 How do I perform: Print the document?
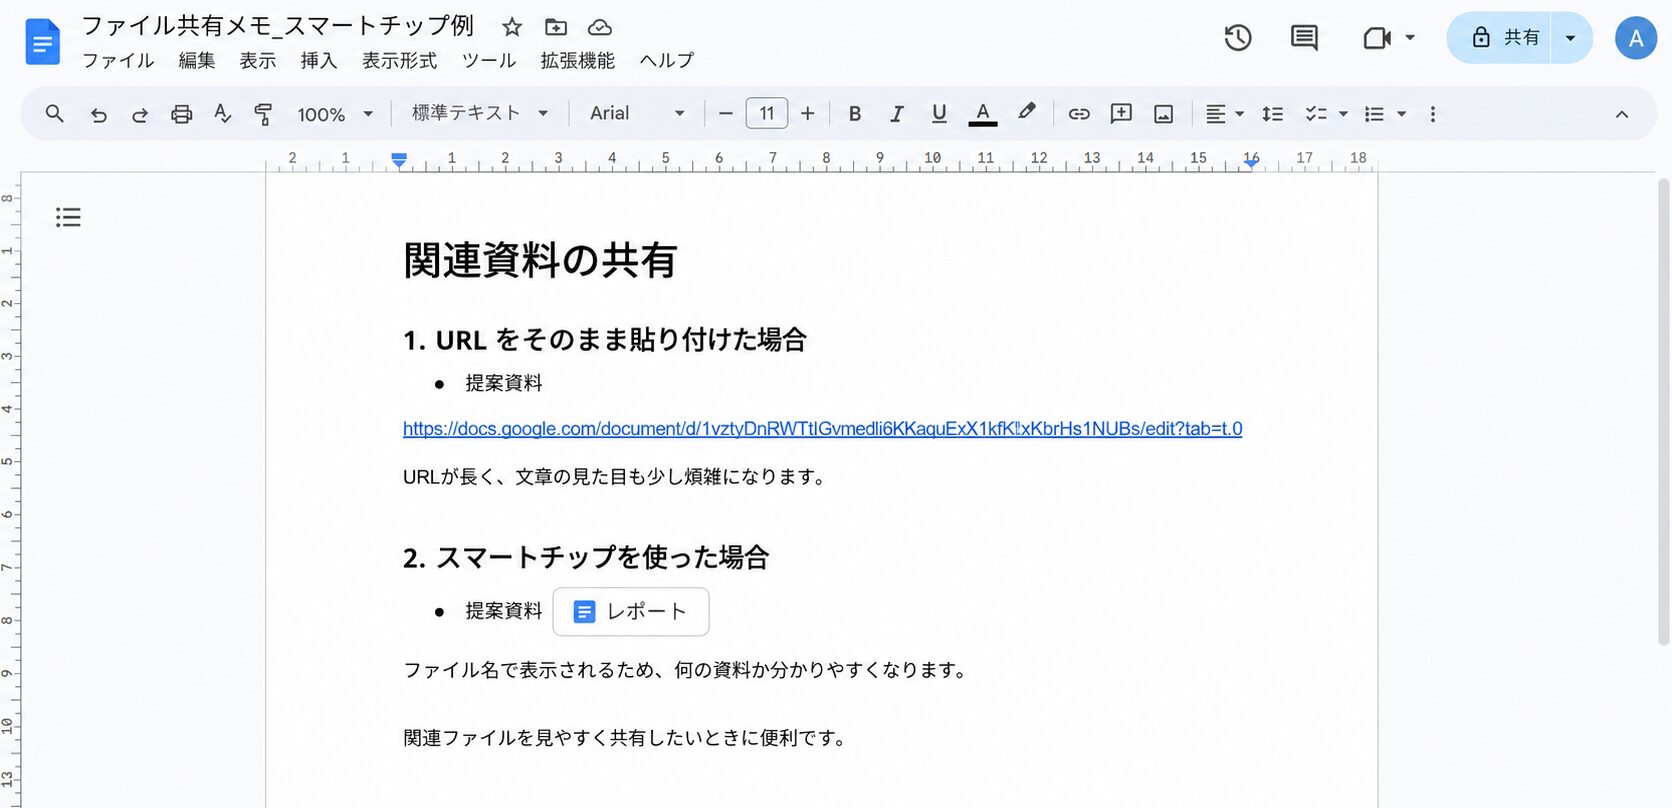(x=181, y=114)
